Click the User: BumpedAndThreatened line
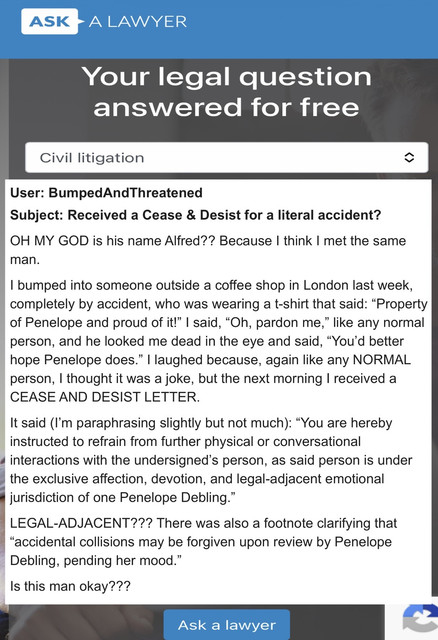This screenshot has height=640, width=438. click(x=106, y=193)
